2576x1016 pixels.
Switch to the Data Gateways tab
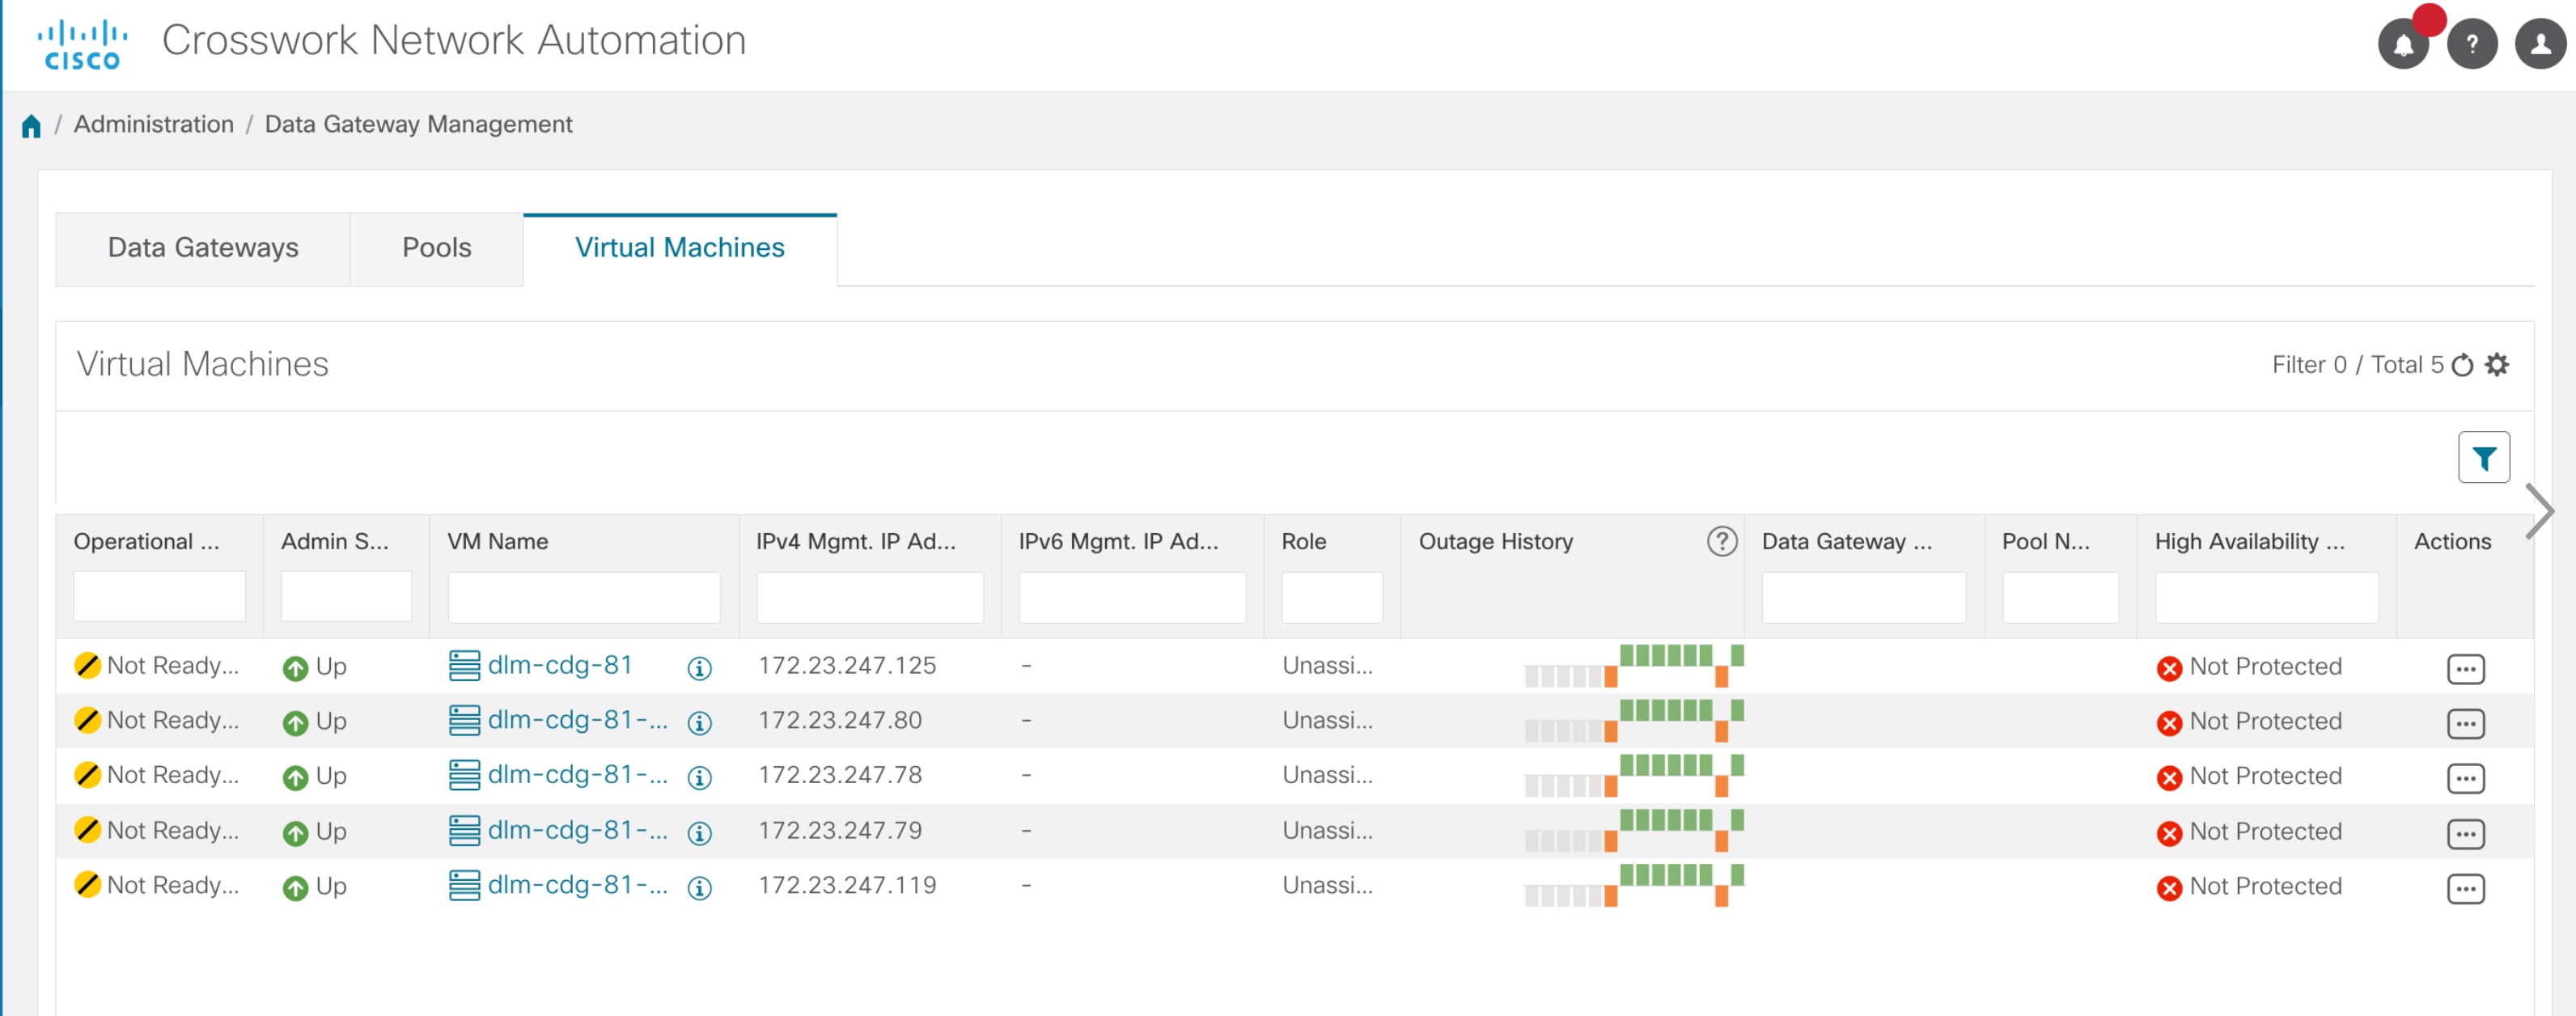click(x=203, y=248)
